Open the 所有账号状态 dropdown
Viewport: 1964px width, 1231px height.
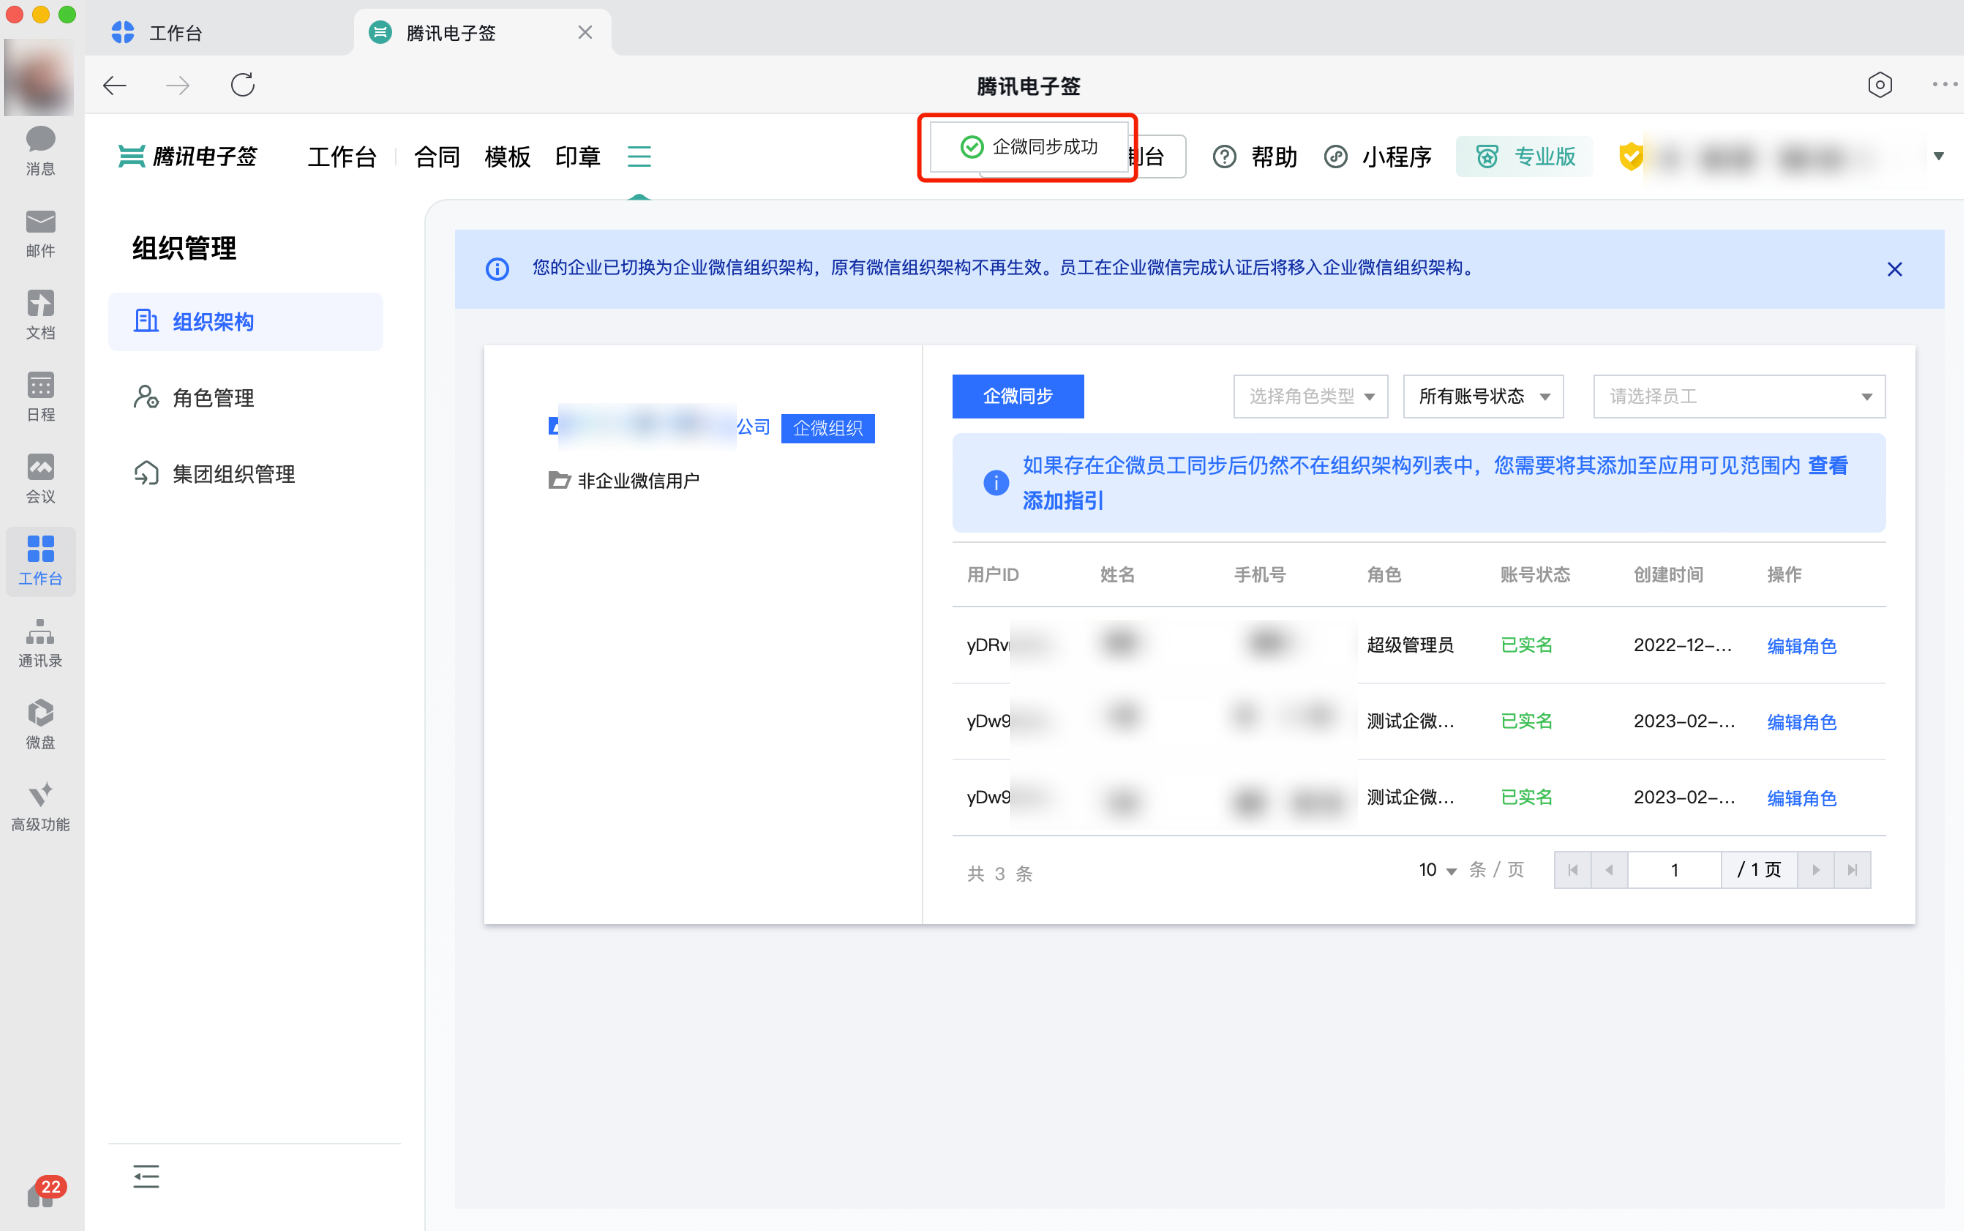point(1483,397)
